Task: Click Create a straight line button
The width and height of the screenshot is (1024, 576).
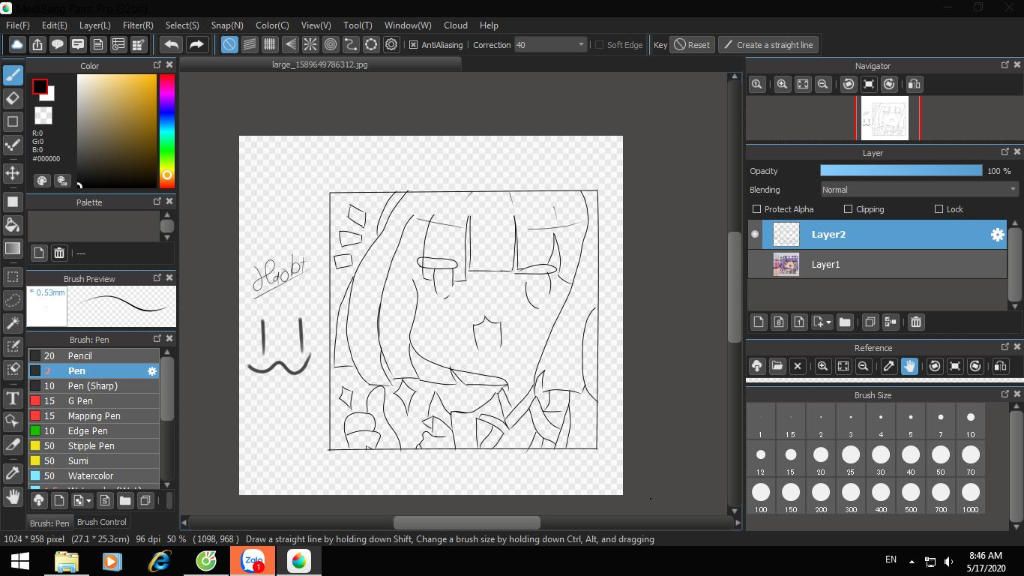Action: (x=769, y=45)
